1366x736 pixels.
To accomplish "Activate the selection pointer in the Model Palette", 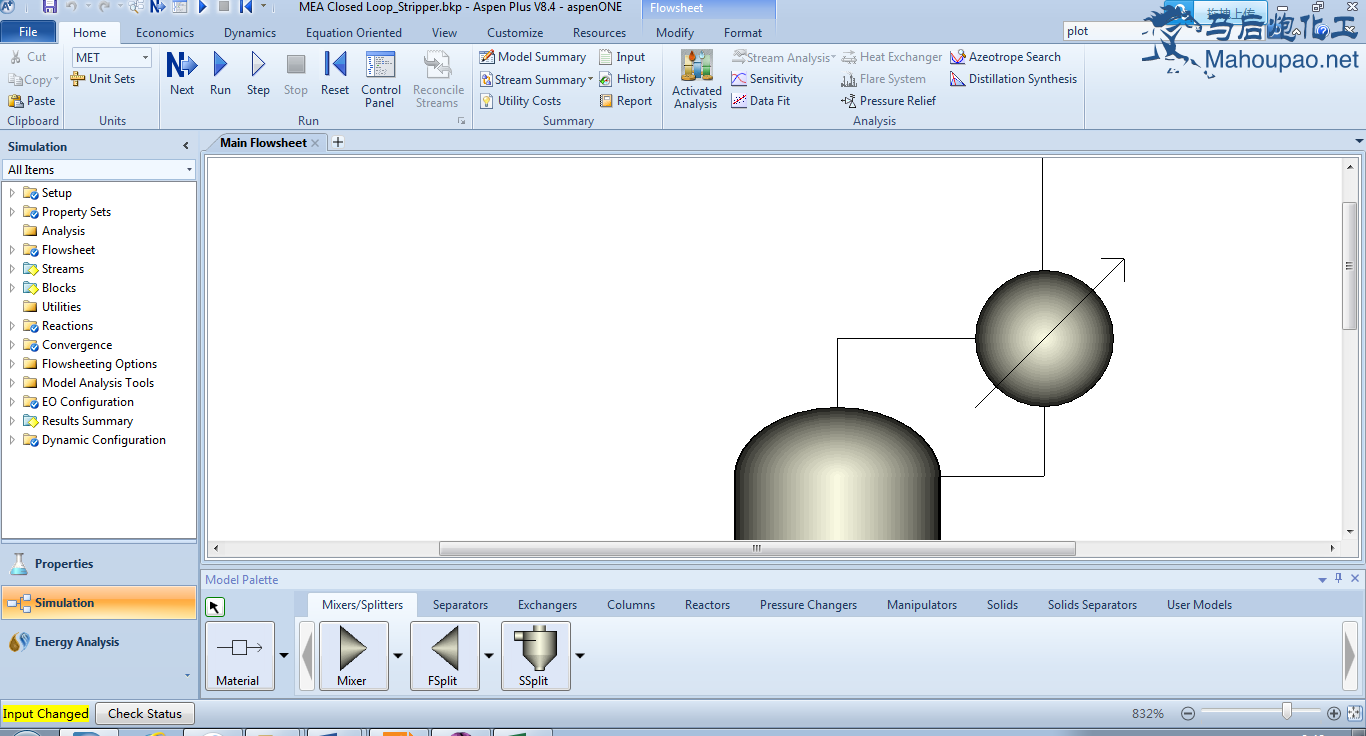I will pyautogui.click(x=215, y=607).
